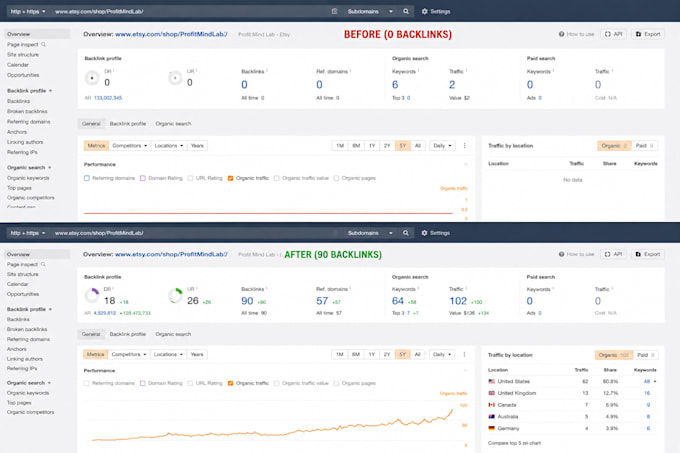Open the Daily interval dropdown in the after panel
680x453 pixels.
[442, 354]
